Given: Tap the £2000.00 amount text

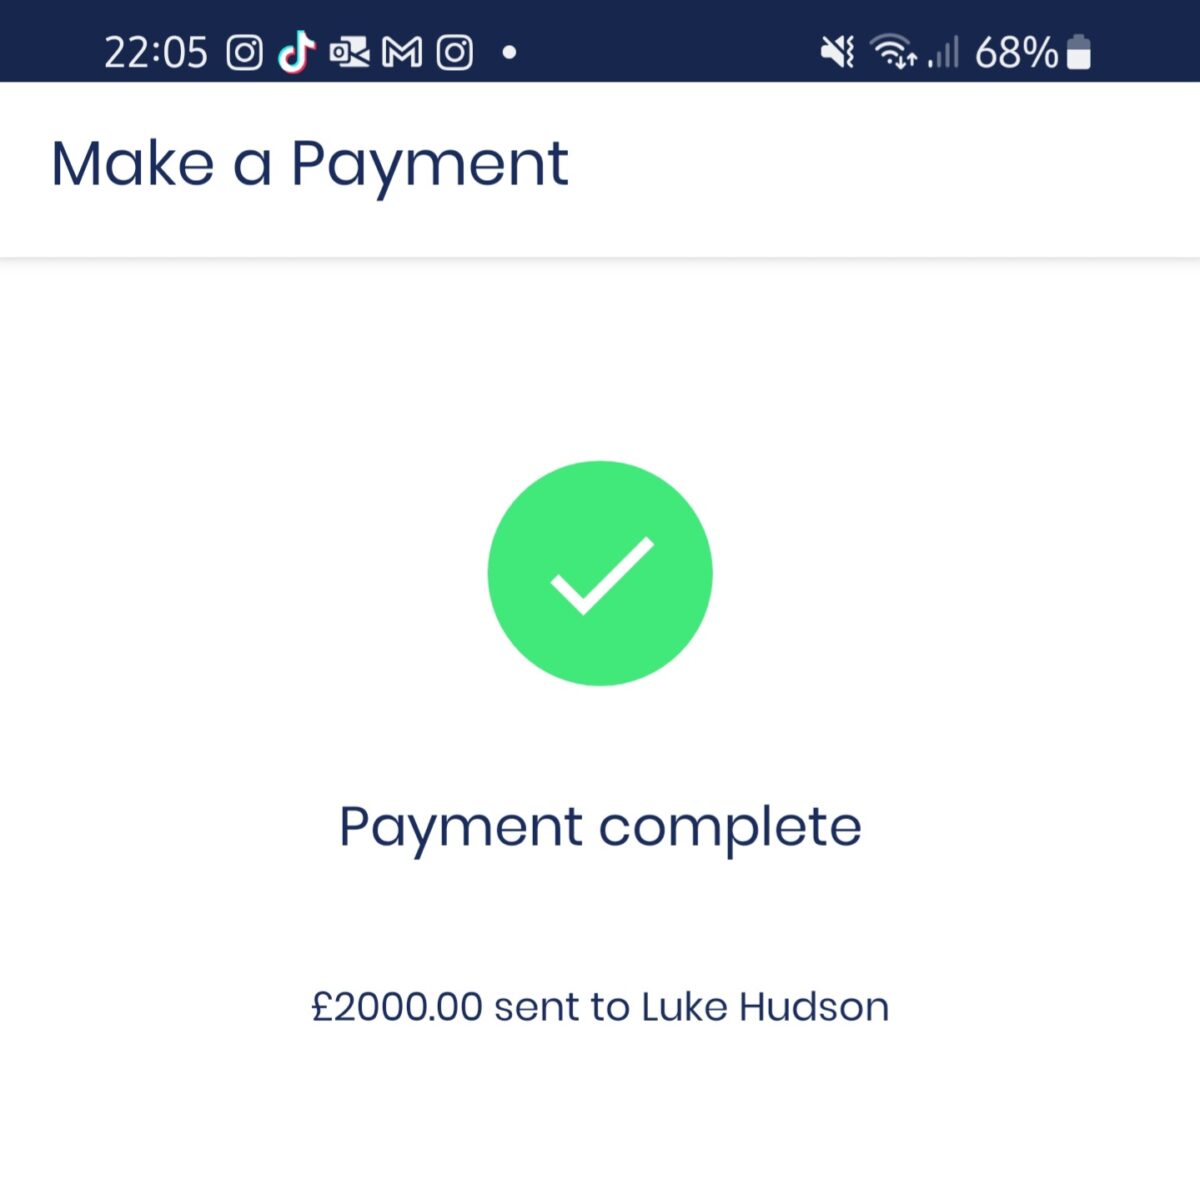Looking at the screenshot, I should tap(397, 1007).
